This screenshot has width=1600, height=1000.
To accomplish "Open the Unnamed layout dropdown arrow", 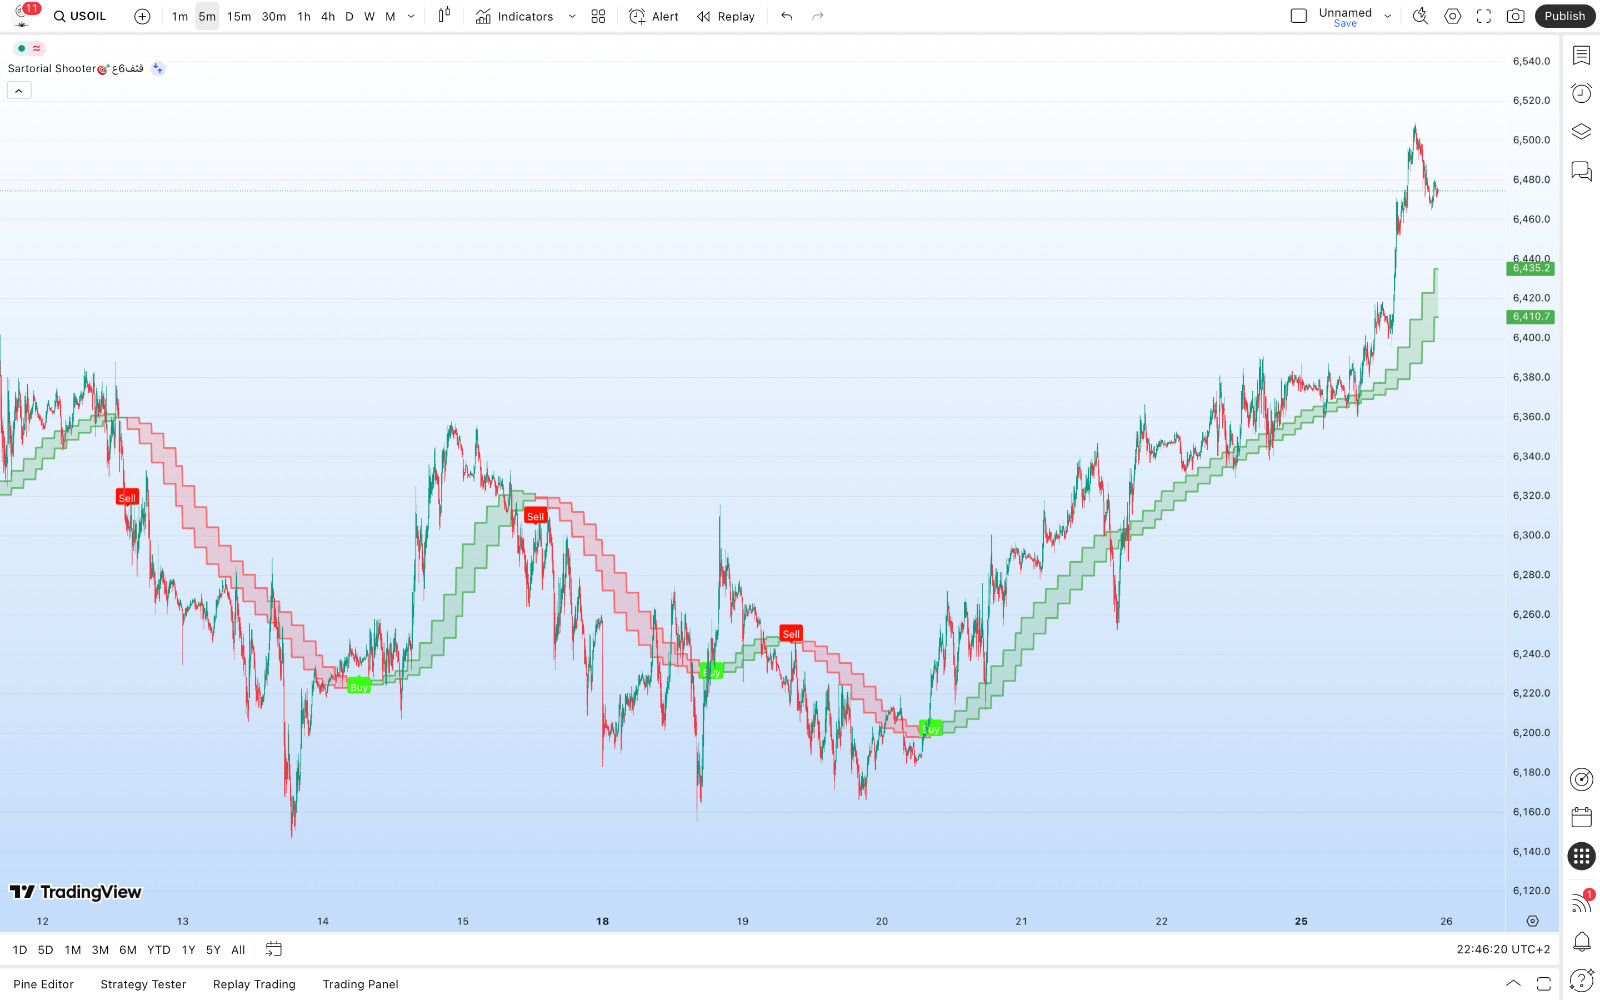I will 1388,16.
